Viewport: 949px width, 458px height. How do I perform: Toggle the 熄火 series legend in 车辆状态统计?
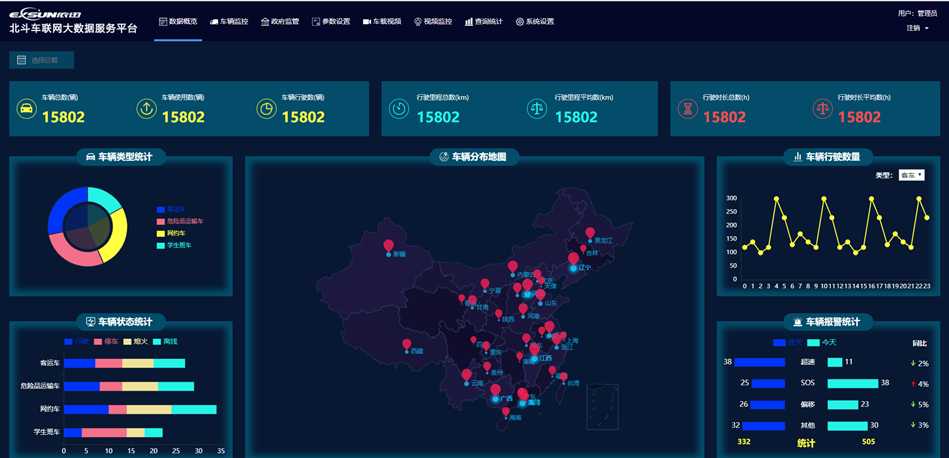point(135,342)
